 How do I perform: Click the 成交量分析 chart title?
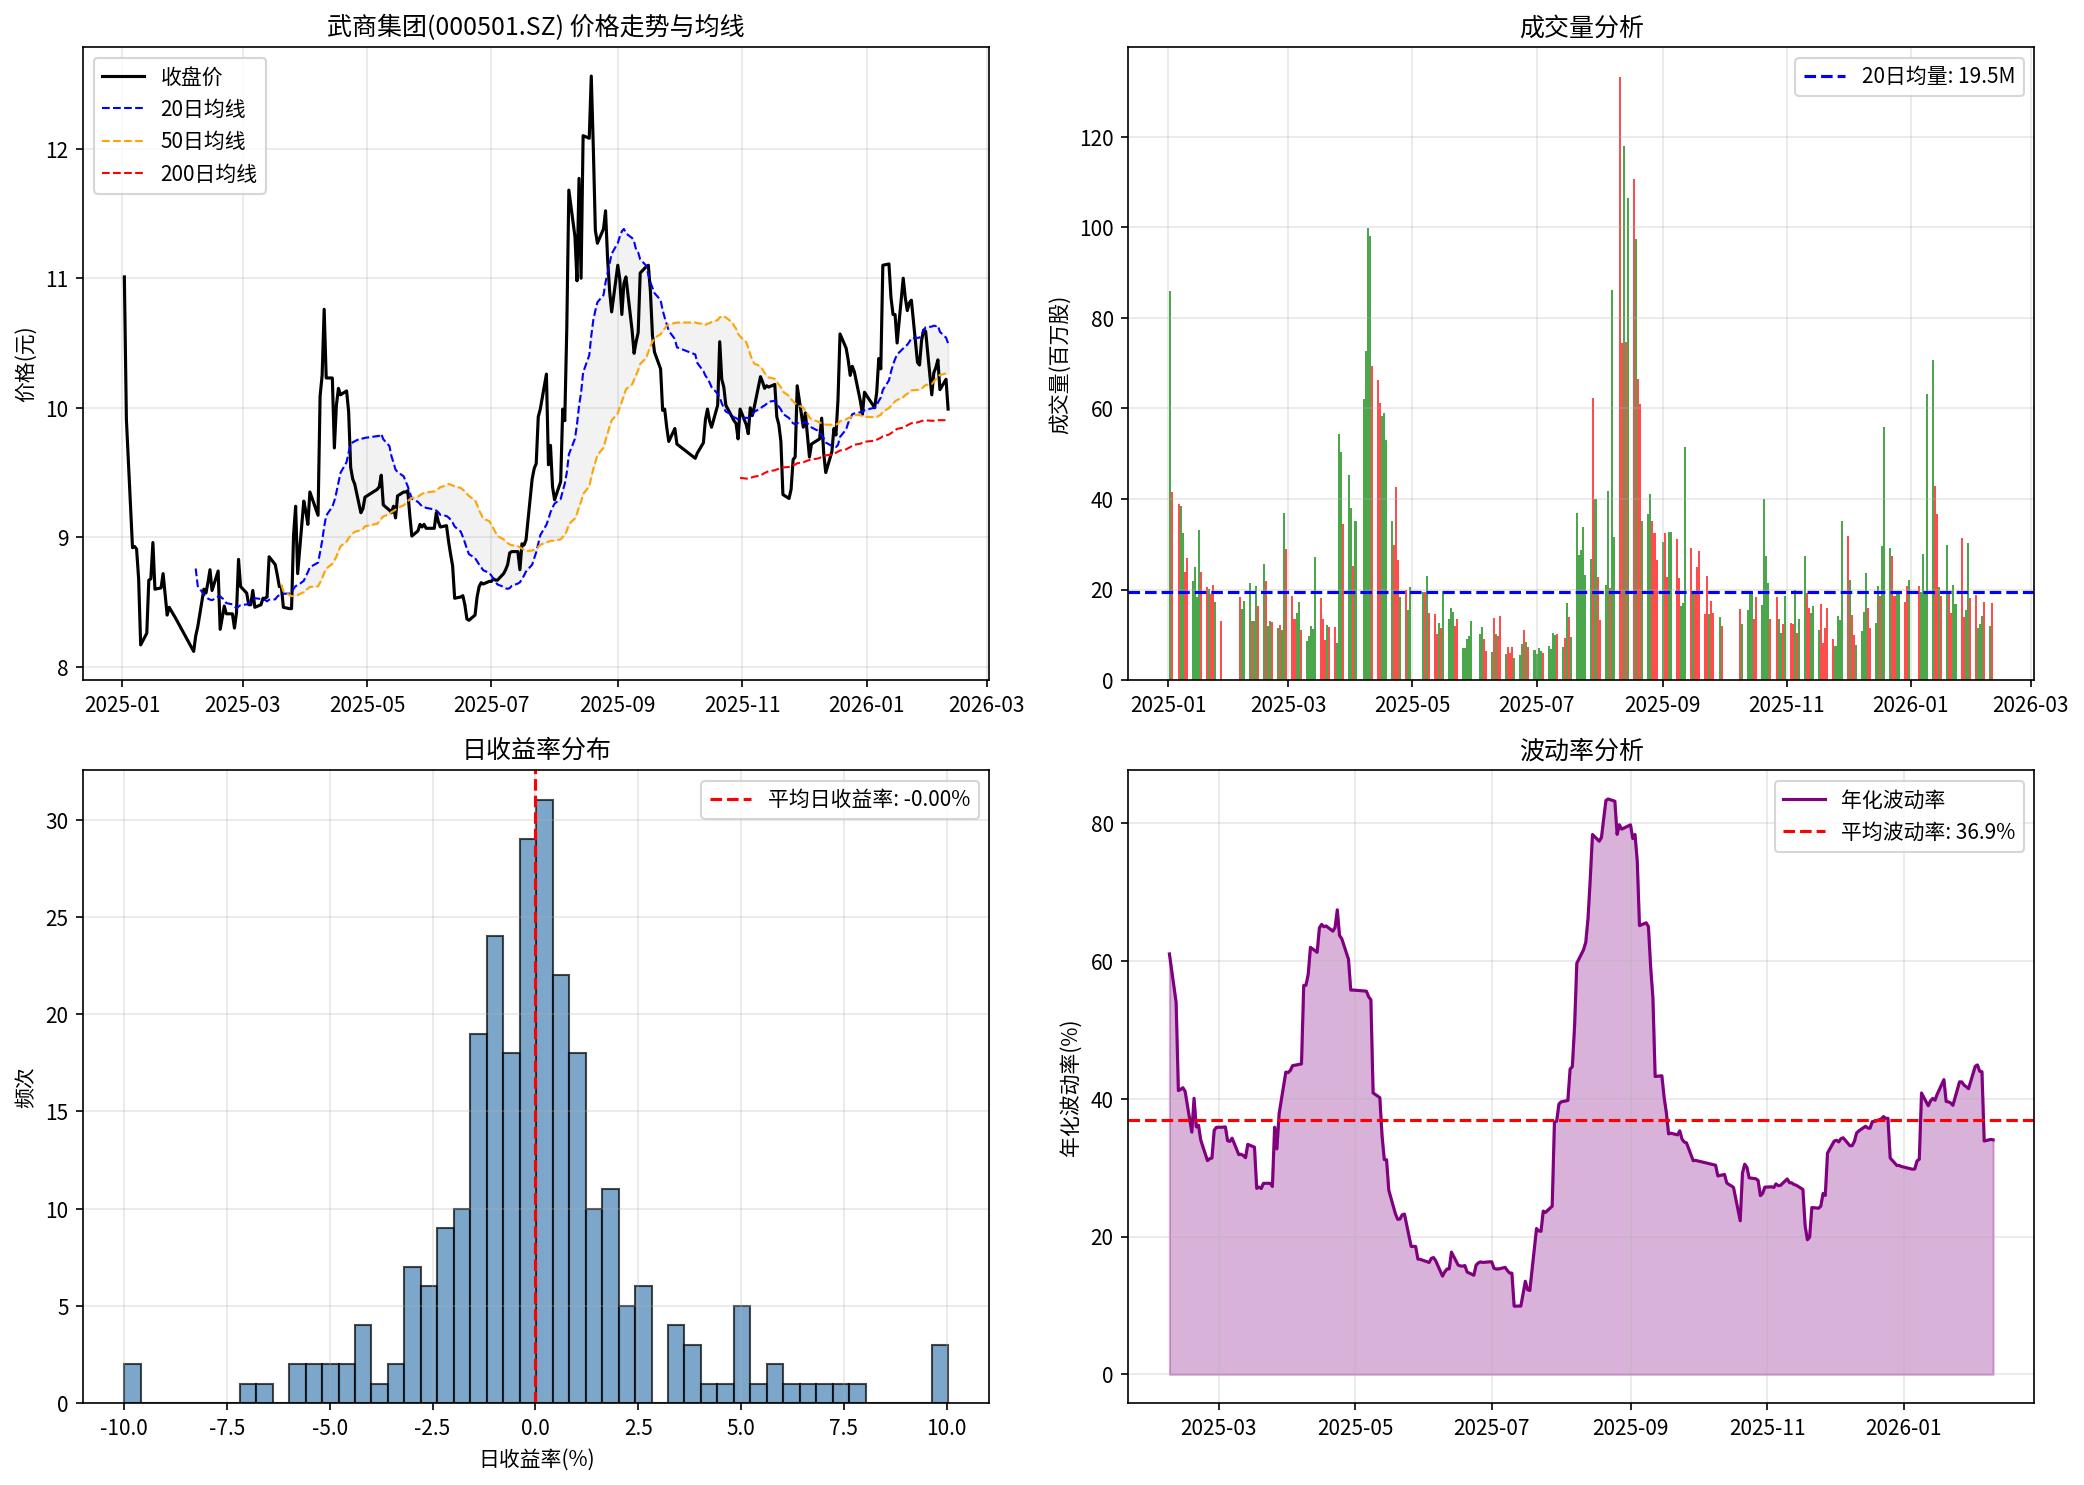pos(1580,27)
